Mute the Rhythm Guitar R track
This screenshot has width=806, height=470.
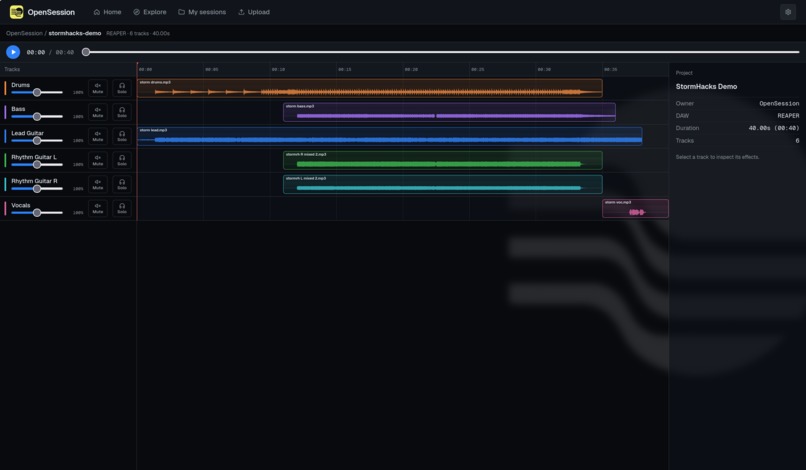98,184
